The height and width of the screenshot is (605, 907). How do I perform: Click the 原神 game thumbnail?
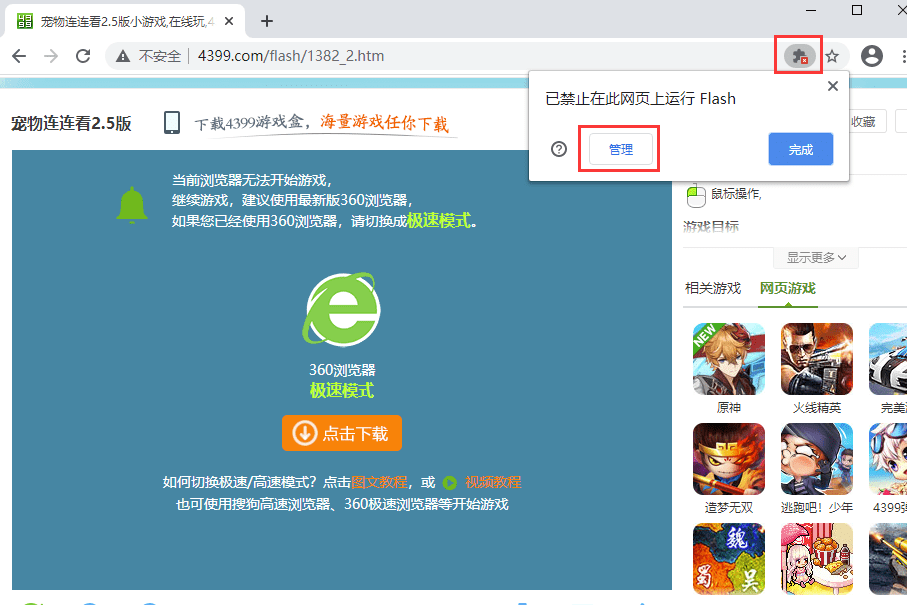(728, 359)
